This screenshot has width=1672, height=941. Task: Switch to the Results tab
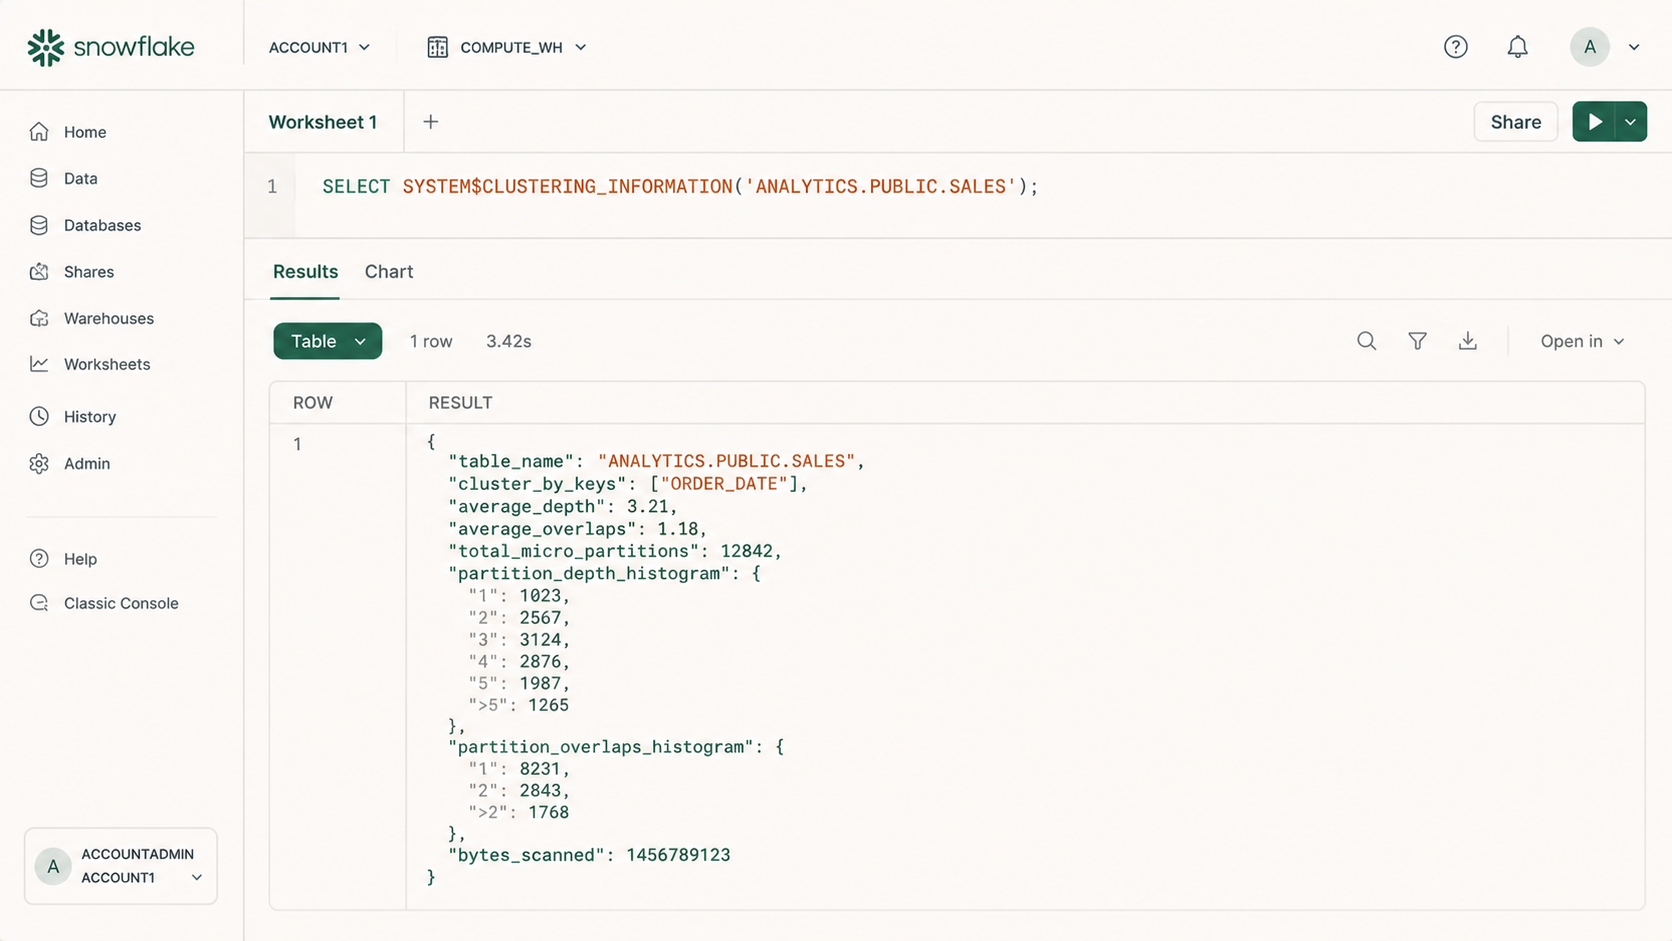tap(305, 272)
